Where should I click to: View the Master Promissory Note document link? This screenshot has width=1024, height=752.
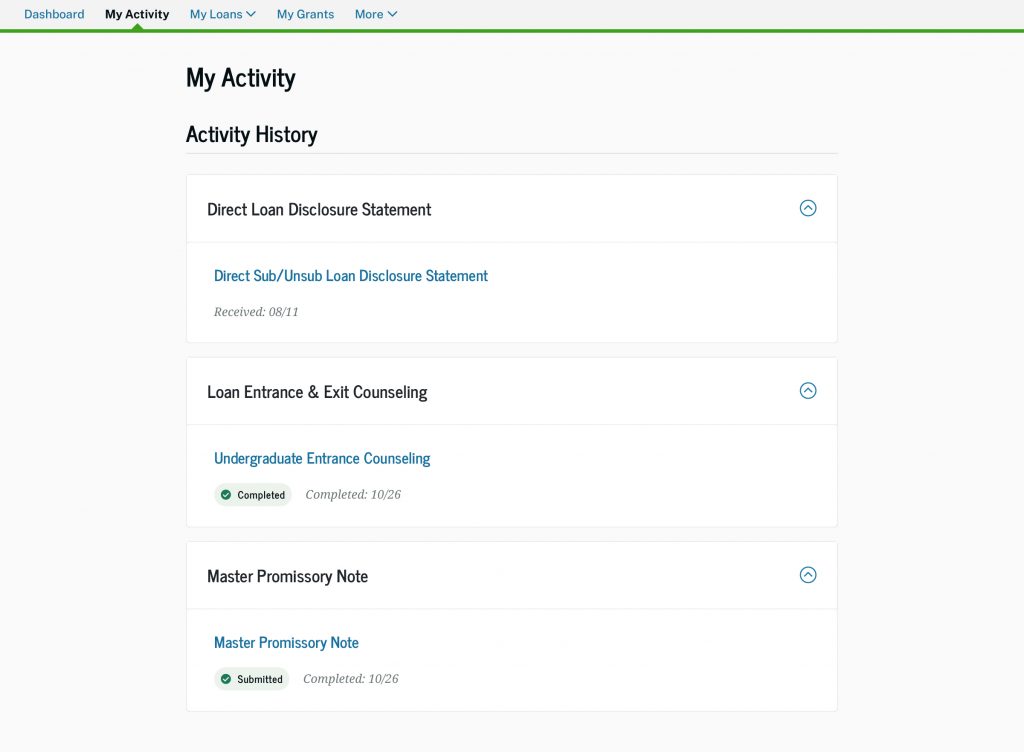pyautogui.click(x=287, y=642)
